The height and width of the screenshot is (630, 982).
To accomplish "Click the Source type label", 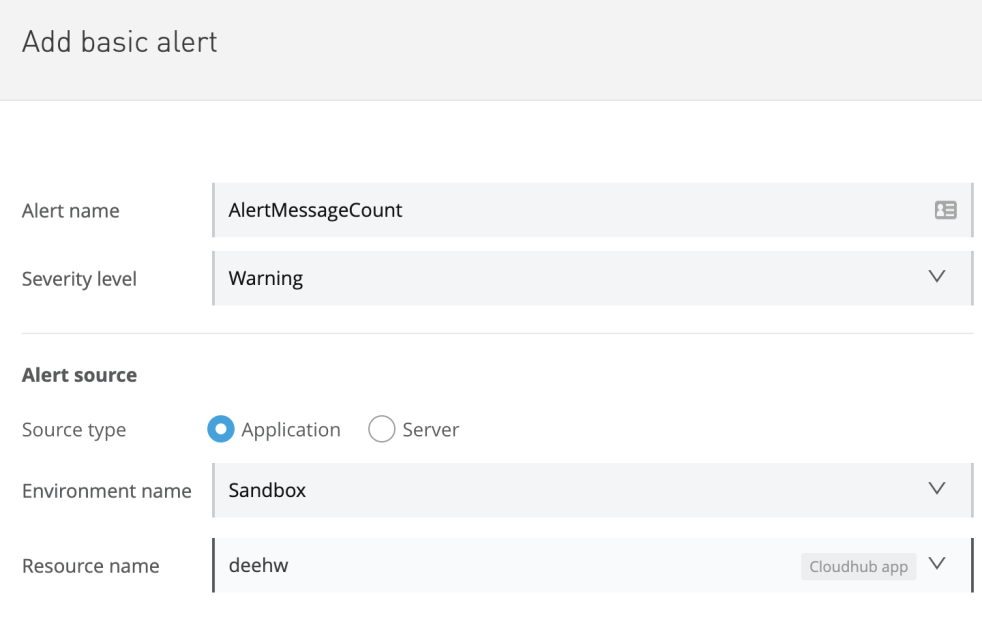I will pyautogui.click(x=73, y=429).
